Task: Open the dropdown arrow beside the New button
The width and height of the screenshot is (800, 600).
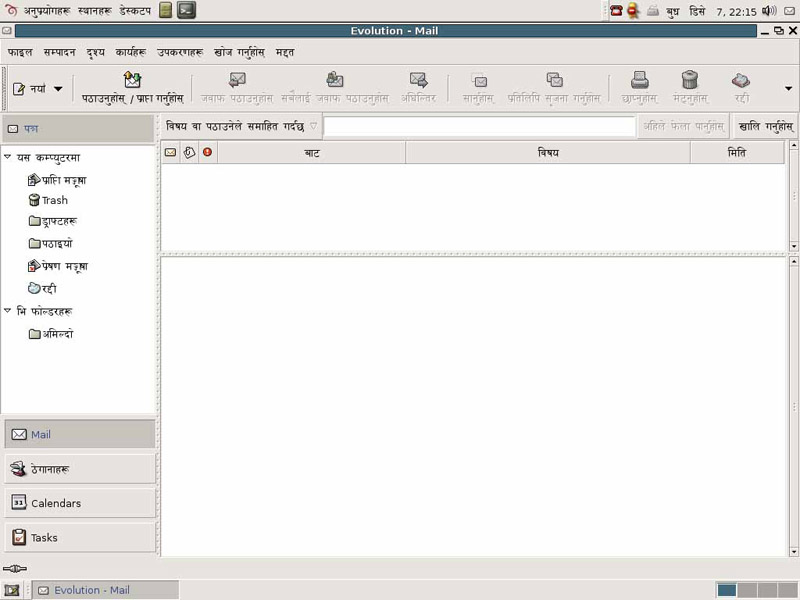Action: (x=58, y=89)
